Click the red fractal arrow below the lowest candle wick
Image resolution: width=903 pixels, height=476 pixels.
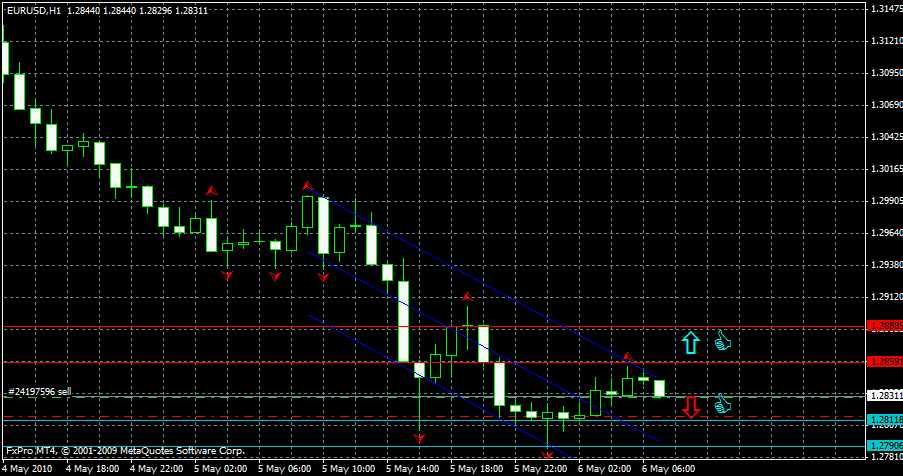click(547, 456)
